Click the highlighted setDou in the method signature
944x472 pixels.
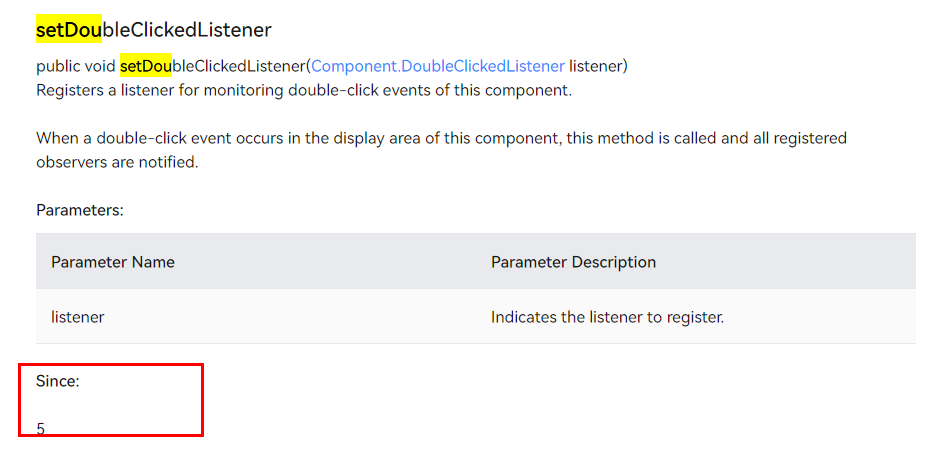pos(146,66)
